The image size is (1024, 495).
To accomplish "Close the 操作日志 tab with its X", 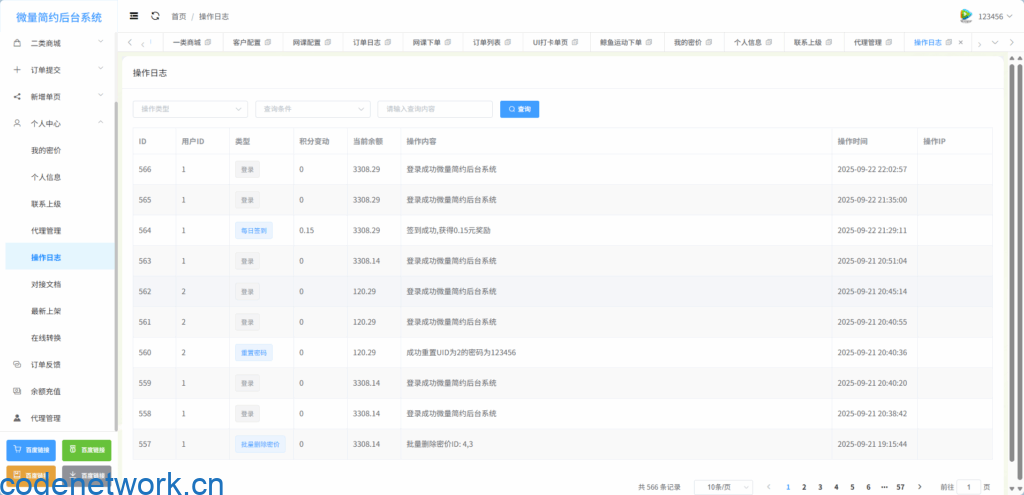I will (x=961, y=43).
